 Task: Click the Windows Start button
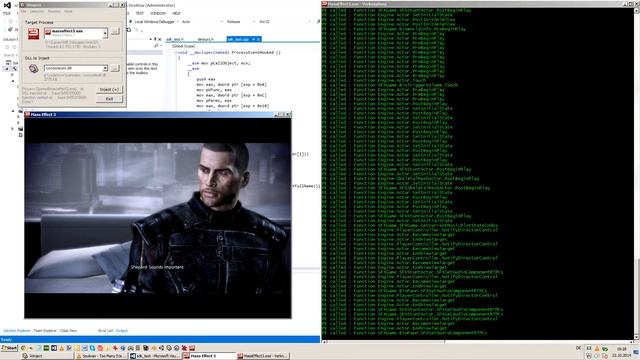click(9, 348)
